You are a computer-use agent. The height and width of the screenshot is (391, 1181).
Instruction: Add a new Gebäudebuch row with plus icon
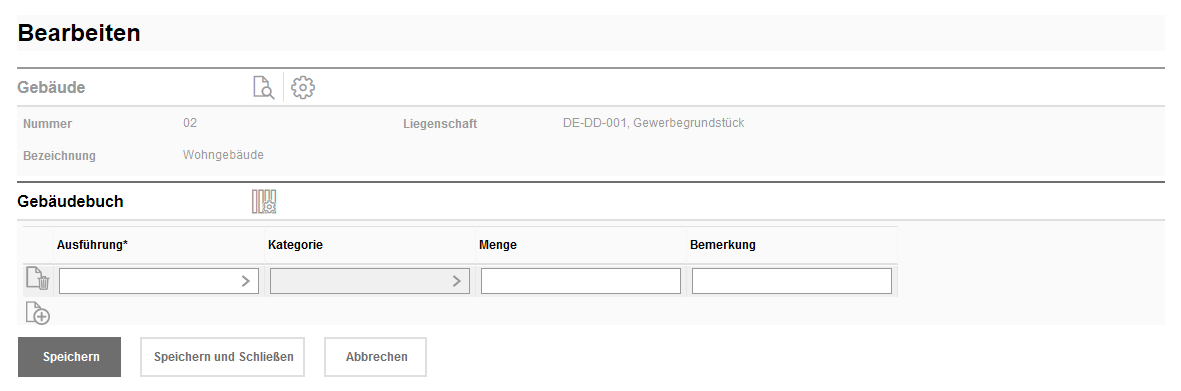(38, 313)
